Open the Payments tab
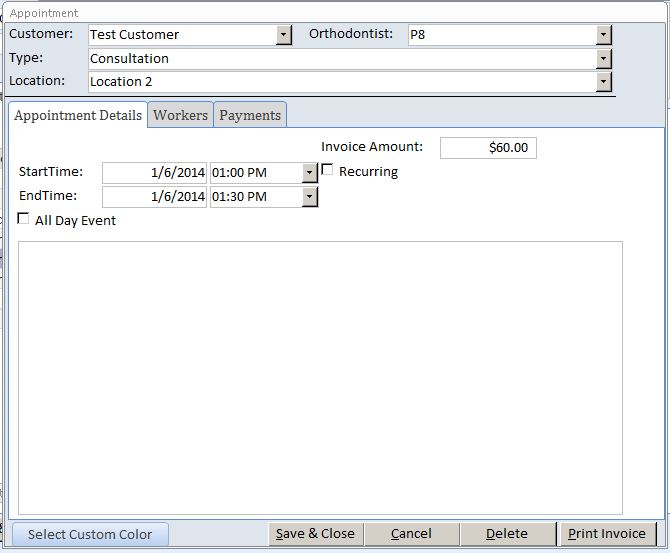Screen dimensions: 670x553 point(250,115)
